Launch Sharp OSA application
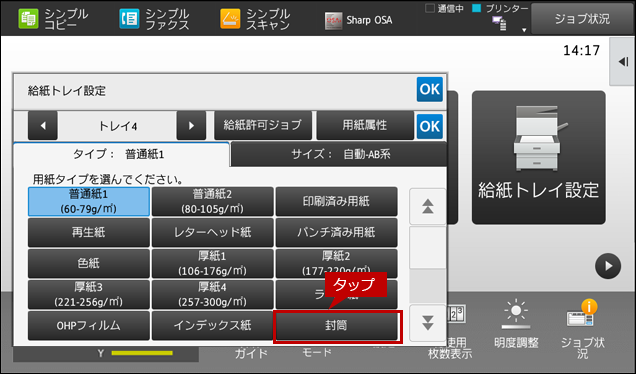636x374 pixels. coord(359,20)
